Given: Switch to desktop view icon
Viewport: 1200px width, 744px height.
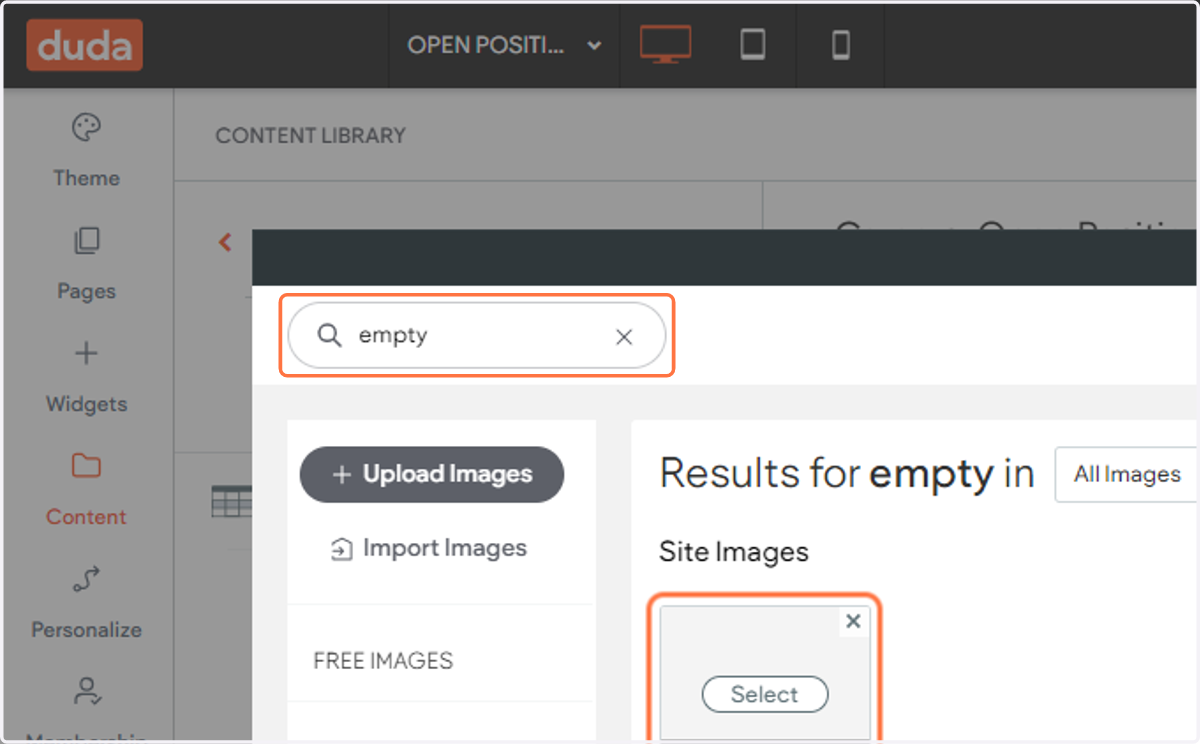Looking at the screenshot, I should pyautogui.click(x=665, y=45).
